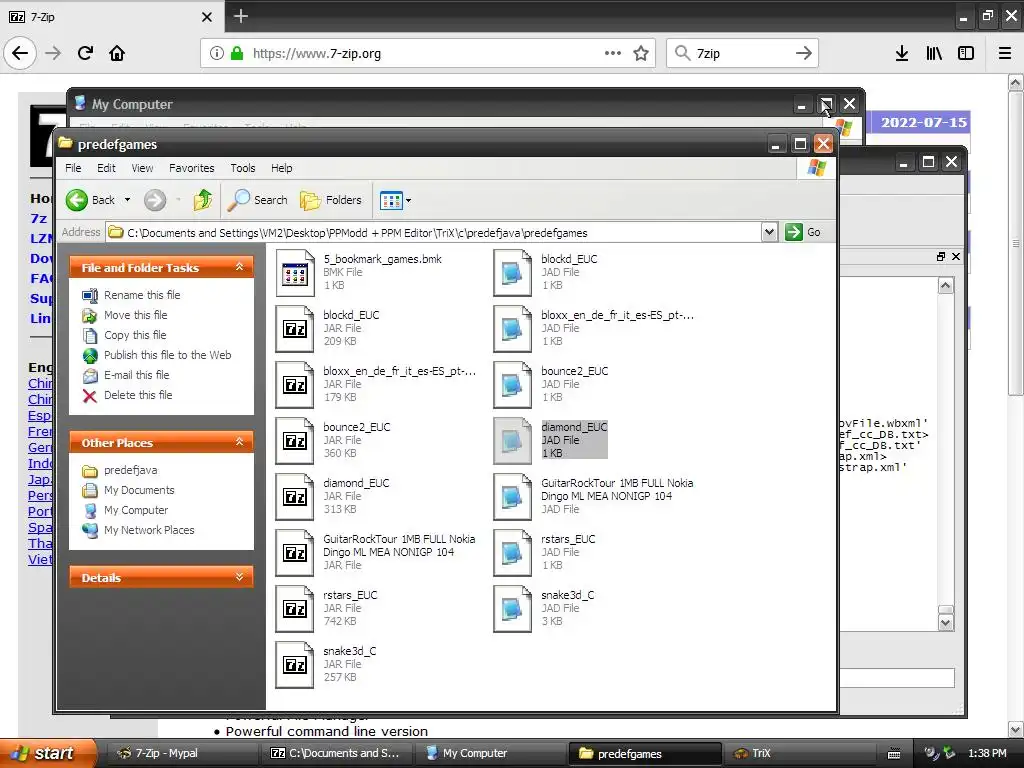Viewport: 1024px width, 768px height.
Task: Click the browser Back button
Action: [20, 53]
